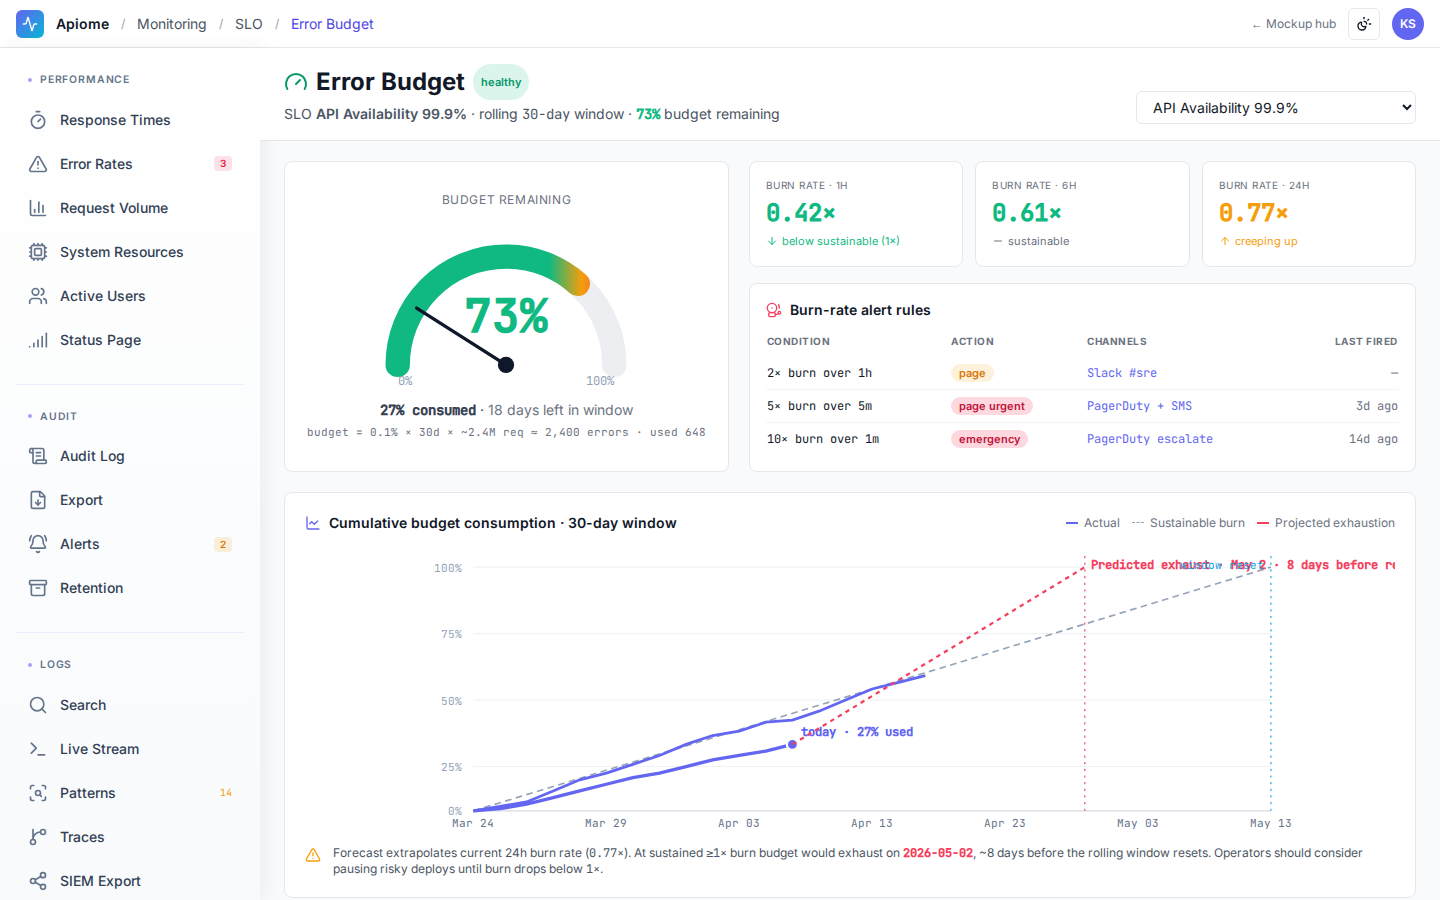Click the Slack #sre channel link

pyautogui.click(x=1122, y=373)
